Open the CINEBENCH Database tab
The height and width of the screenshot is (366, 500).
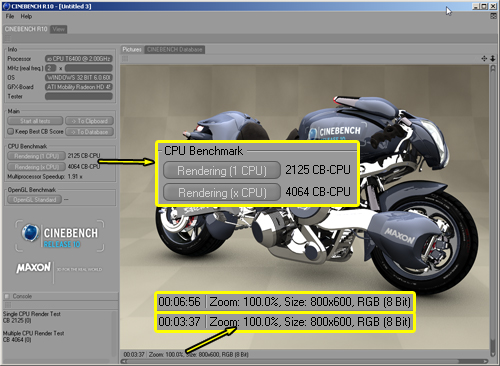(x=175, y=50)
